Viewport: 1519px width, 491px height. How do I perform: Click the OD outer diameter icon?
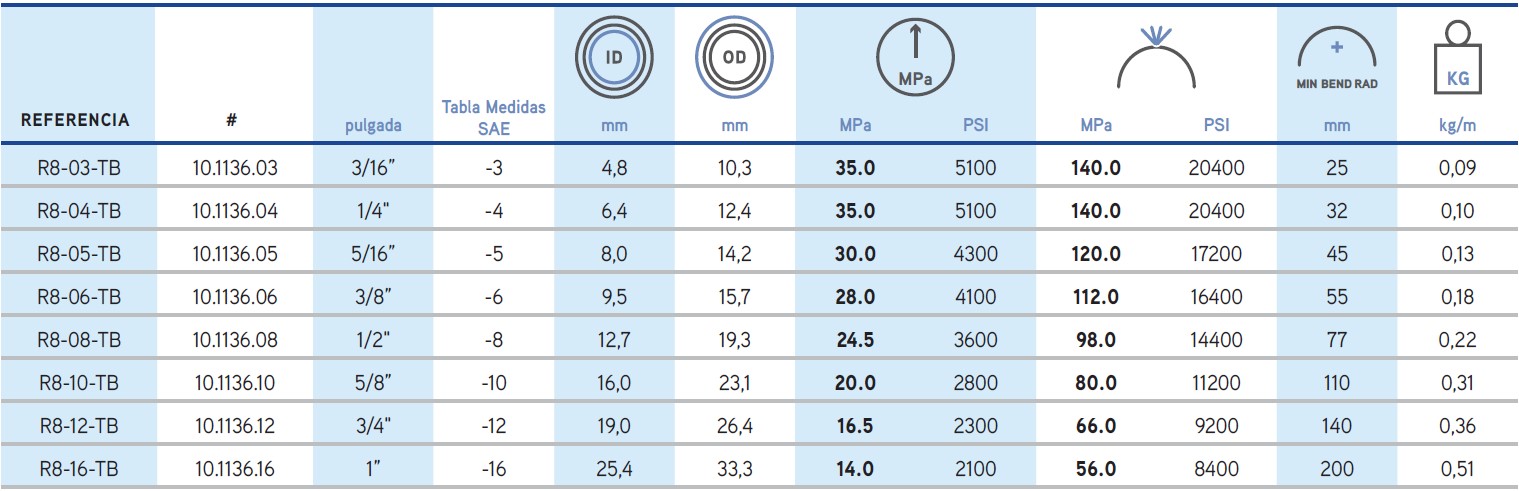735,58
